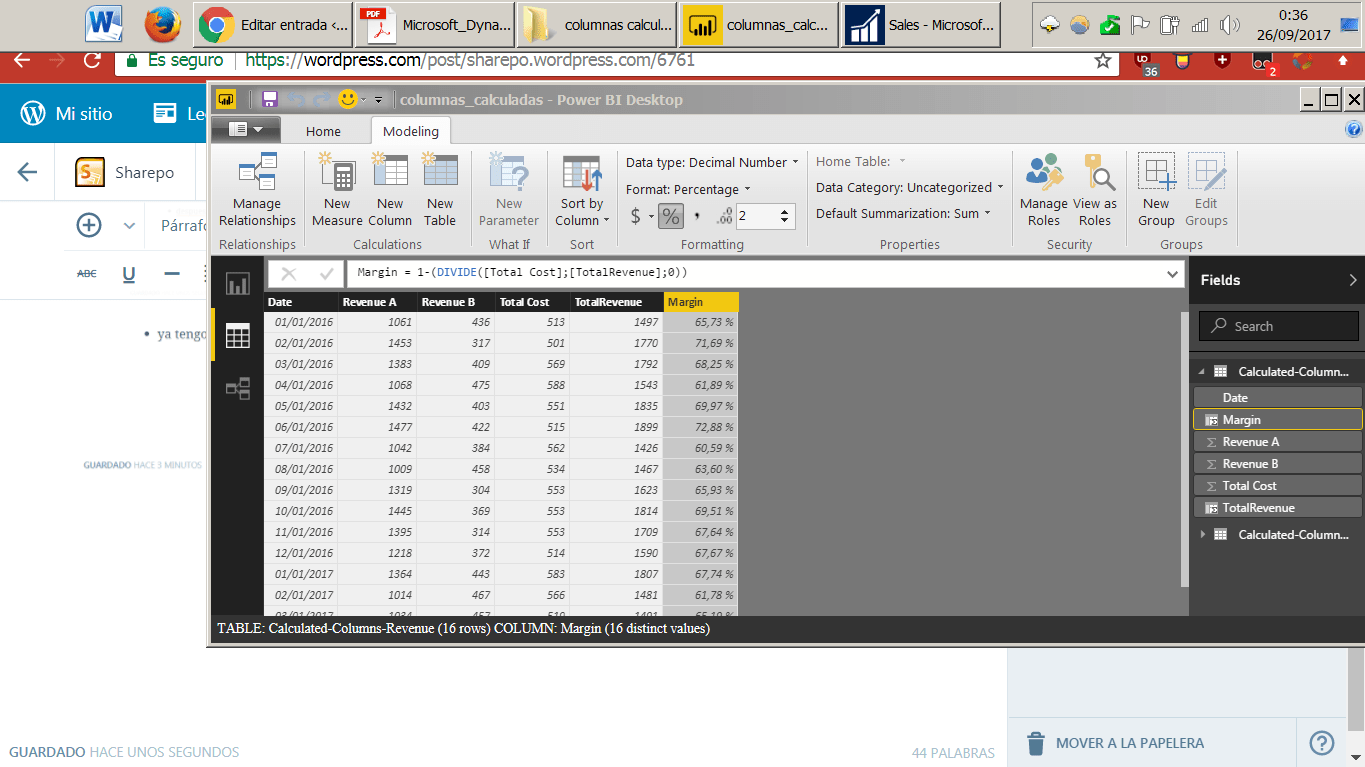Add a New Column

coord(390,191)
